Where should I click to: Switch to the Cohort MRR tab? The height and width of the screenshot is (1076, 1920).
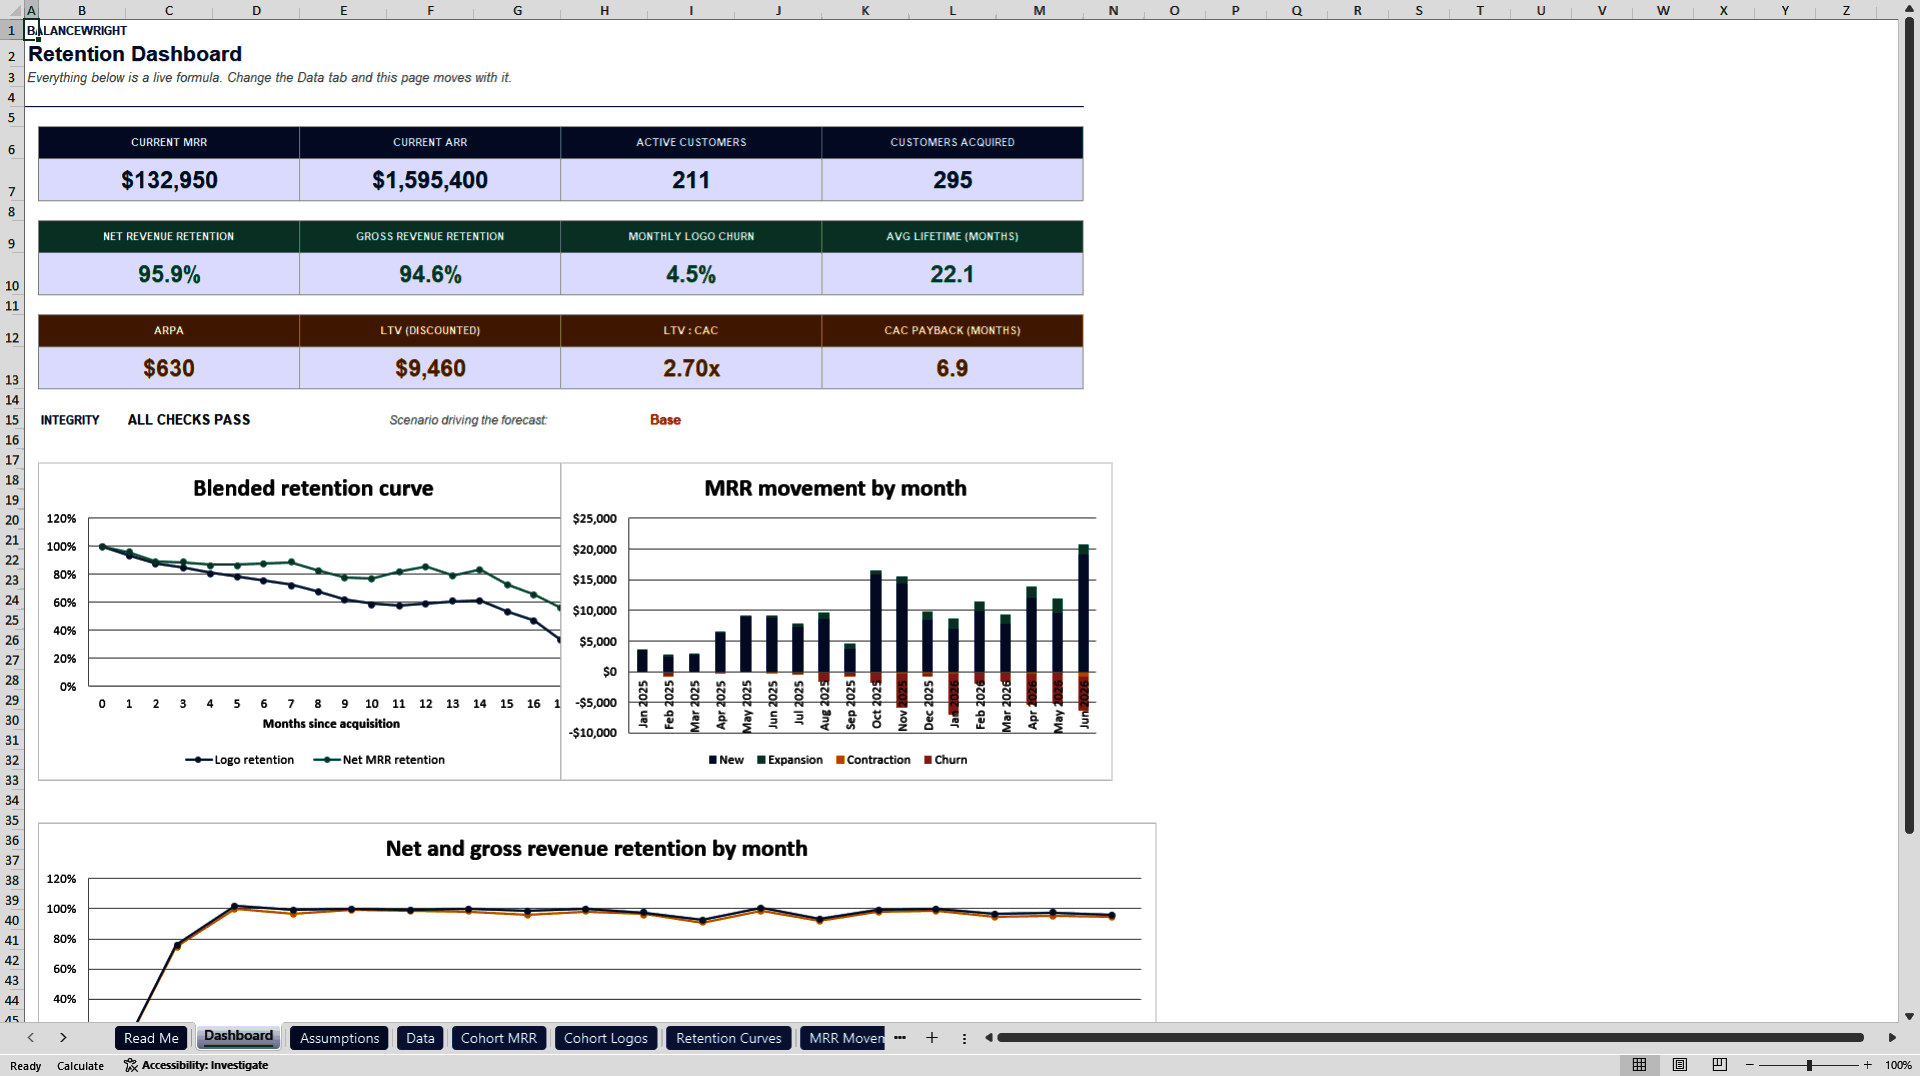499,1038
